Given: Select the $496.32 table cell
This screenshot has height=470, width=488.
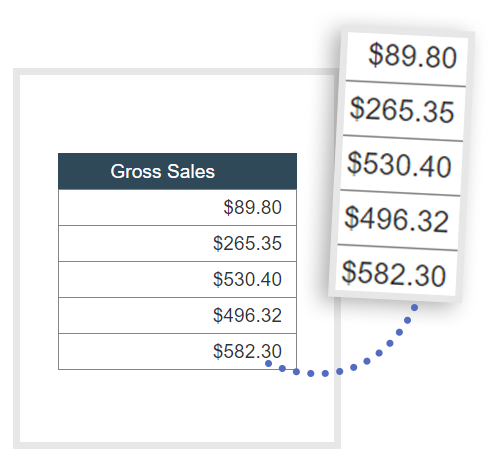Looking at the screenshot, I should pos(177,315).
